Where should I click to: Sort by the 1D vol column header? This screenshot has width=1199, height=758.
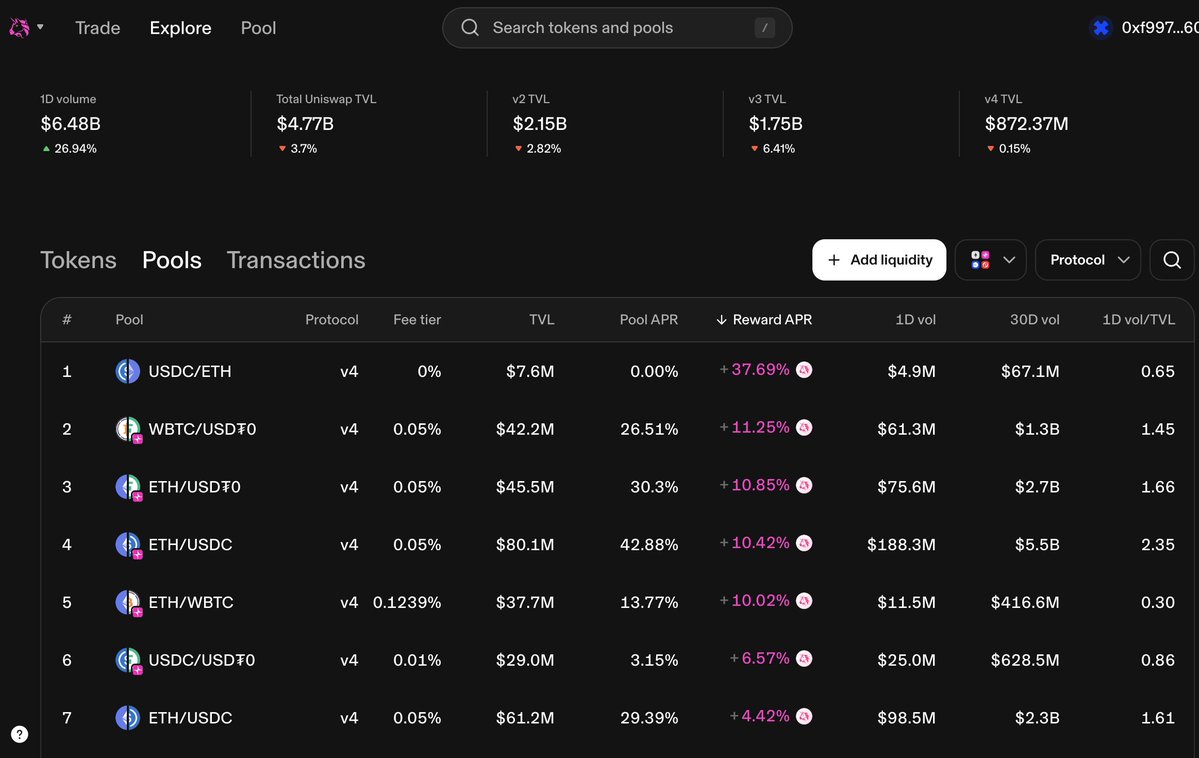click(x=915, y=320)
